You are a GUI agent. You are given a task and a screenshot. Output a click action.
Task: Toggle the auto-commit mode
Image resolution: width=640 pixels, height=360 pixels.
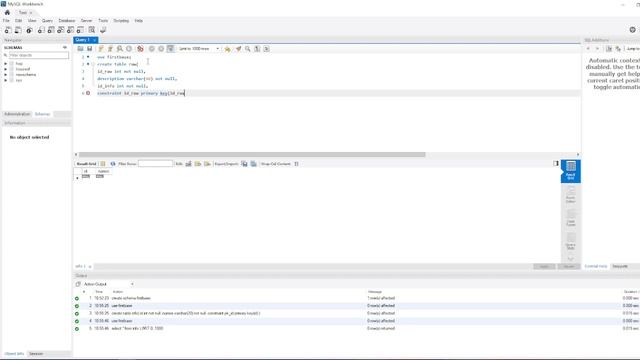(x=171, y=49)
